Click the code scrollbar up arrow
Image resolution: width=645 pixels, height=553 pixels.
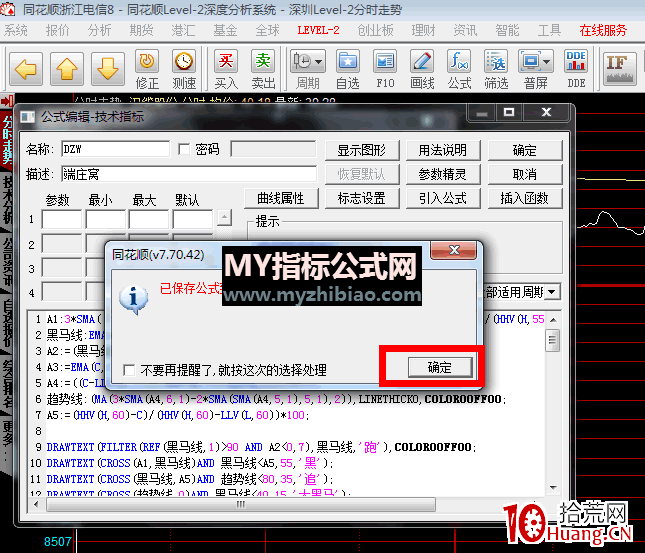(x=553, y=320)
